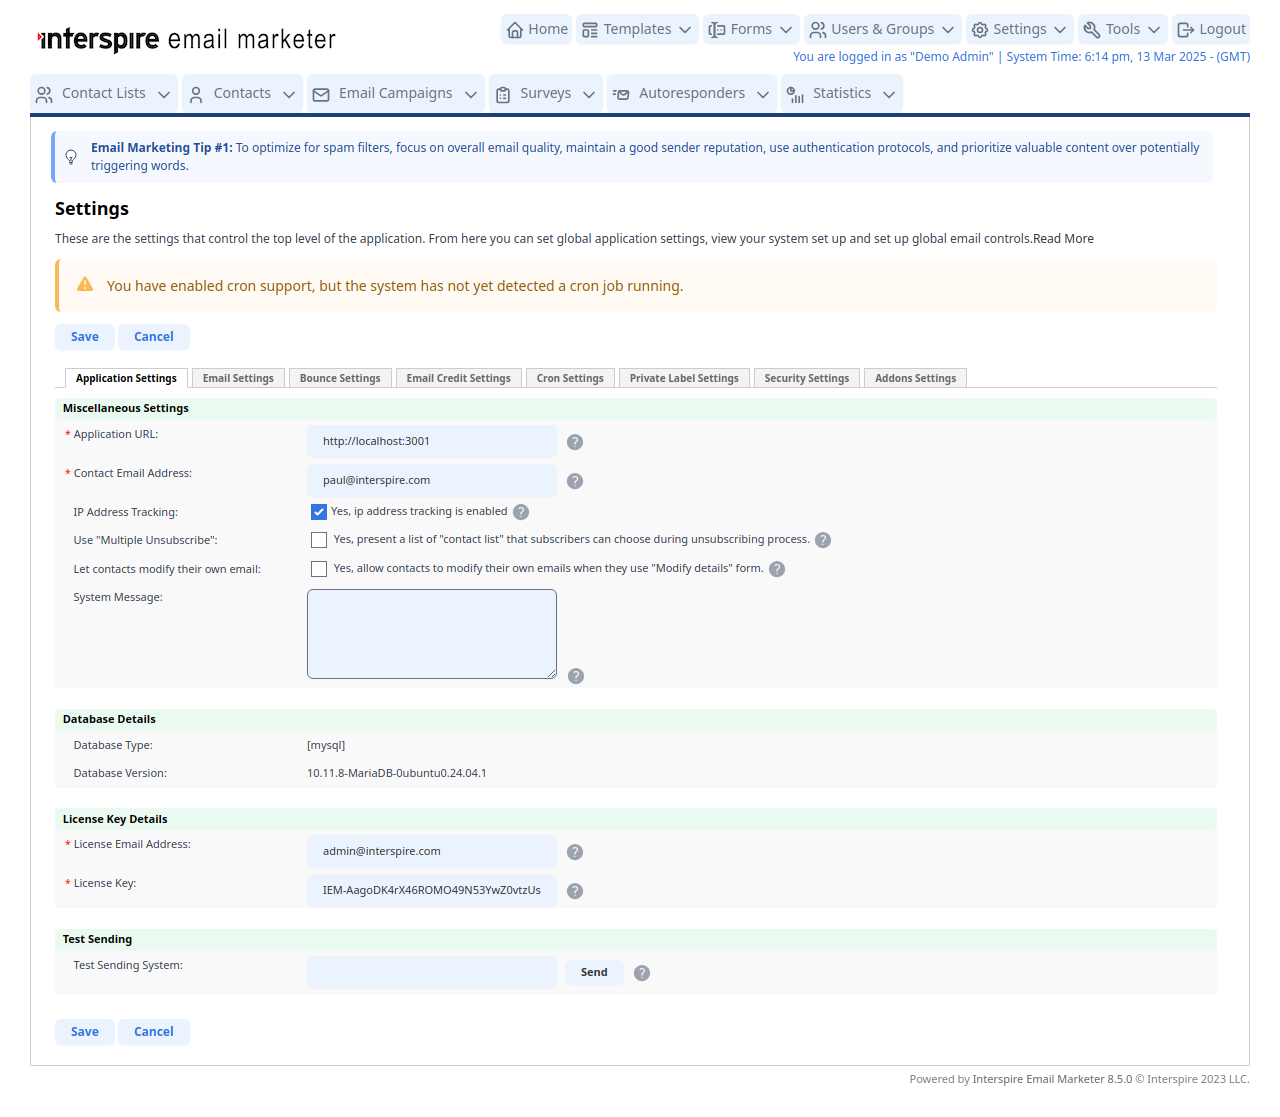Click the Contact Lists people icon
The width and height of the screenshot is (1280, 1117).
pyautogui.click(x=44, y=94)
